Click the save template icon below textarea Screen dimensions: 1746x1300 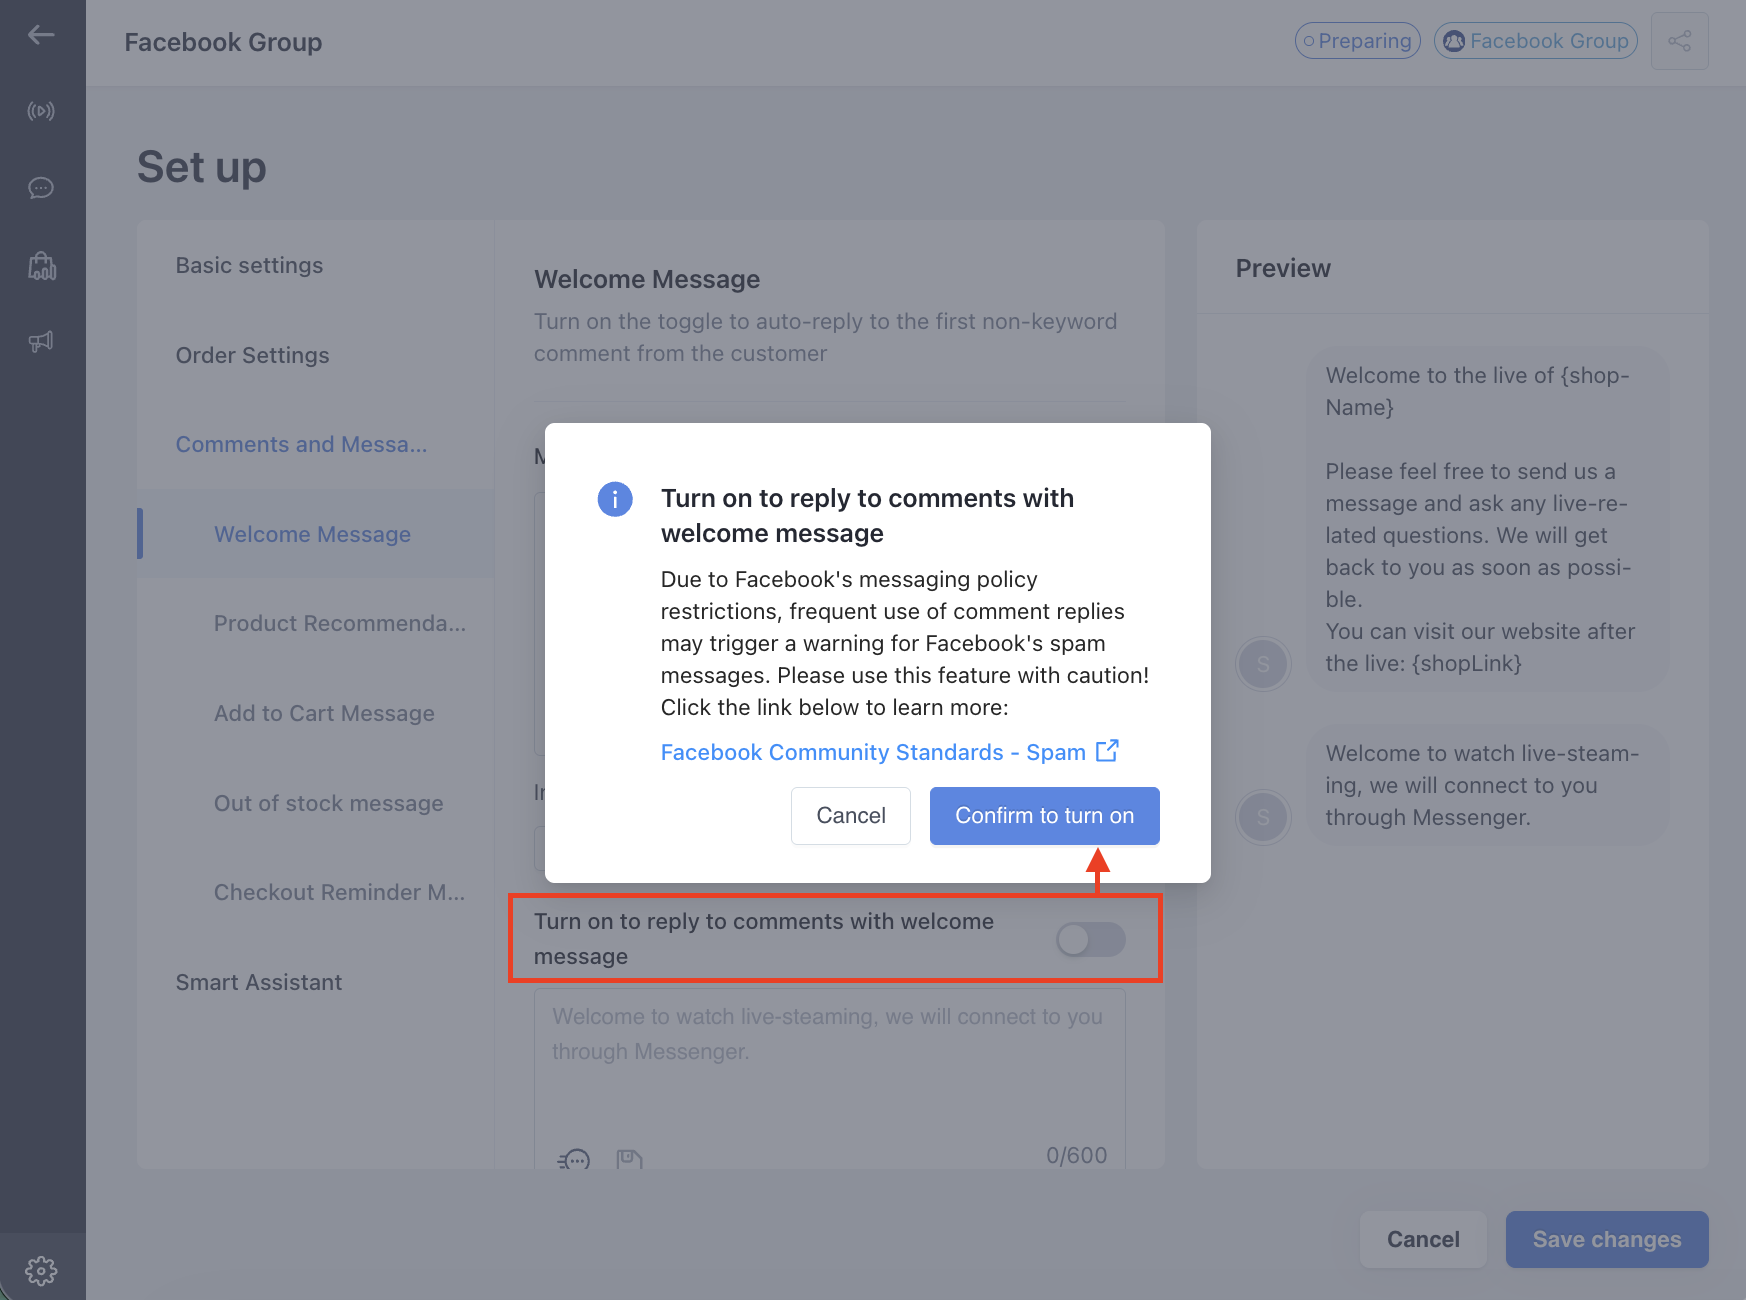pyautogui.click(x=629, y=1159)
